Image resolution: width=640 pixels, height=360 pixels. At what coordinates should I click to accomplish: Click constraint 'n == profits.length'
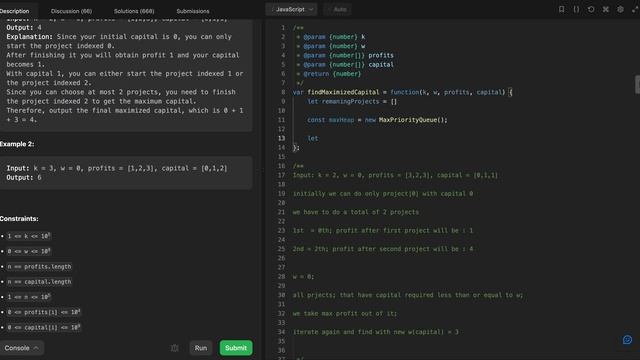(x=39, y=267)
